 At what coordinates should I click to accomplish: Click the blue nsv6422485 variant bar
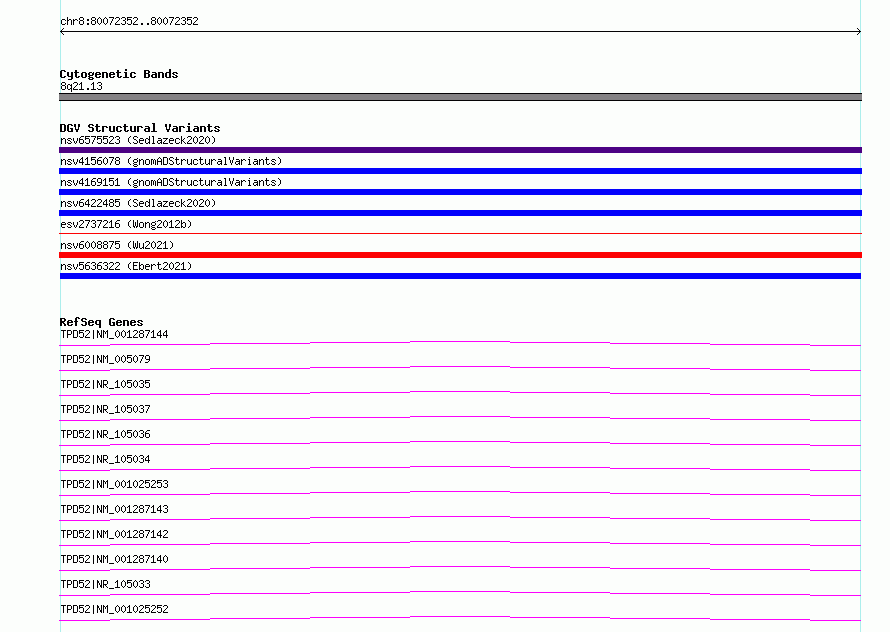(460, 213)
